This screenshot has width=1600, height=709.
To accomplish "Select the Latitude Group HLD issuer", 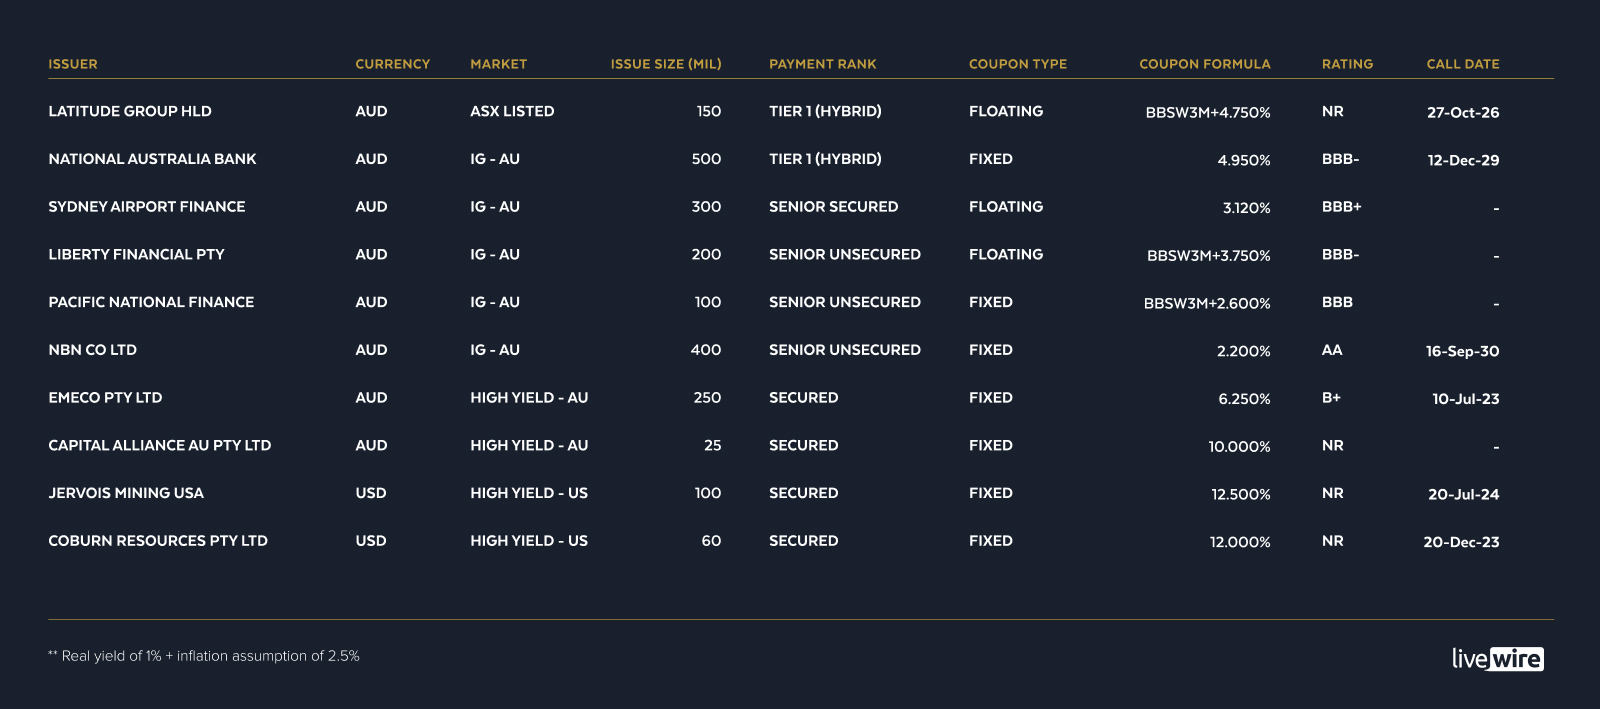I will tap(130, 111).
